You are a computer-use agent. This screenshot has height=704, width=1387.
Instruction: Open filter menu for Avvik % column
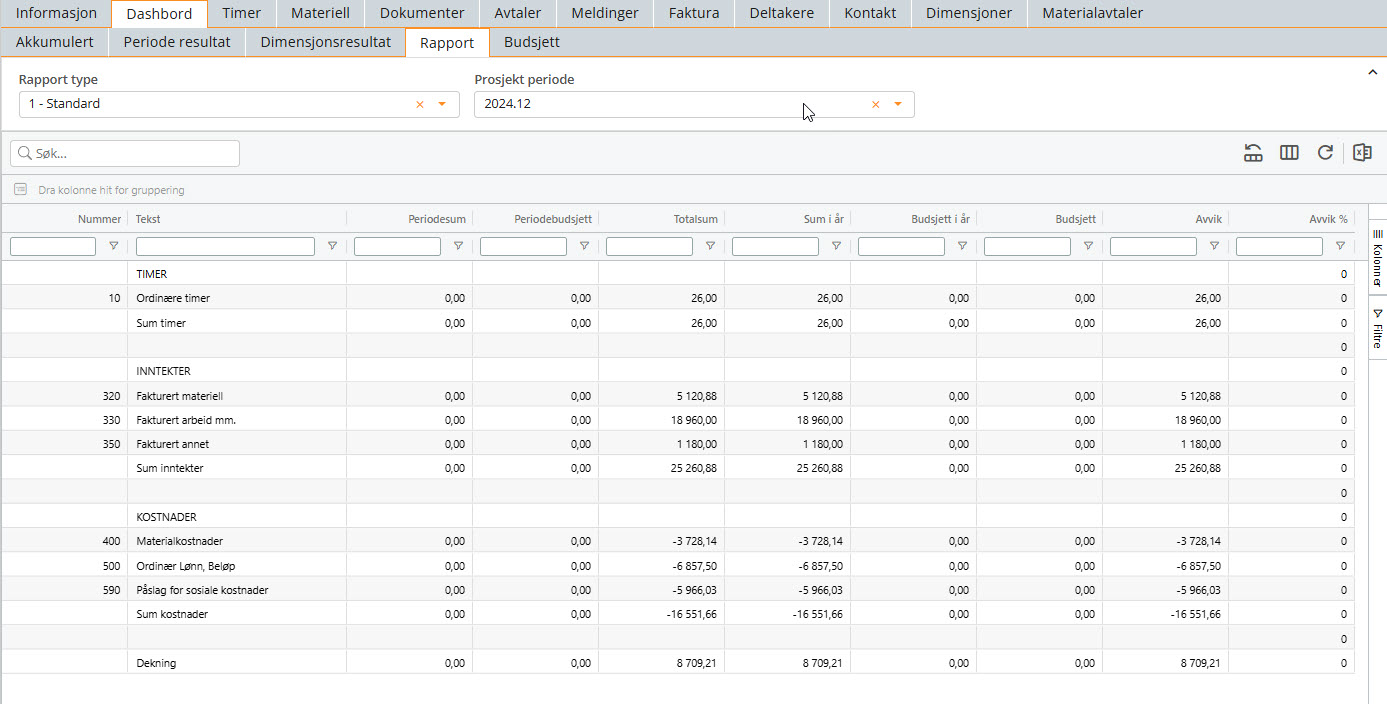pos(1340,246)
